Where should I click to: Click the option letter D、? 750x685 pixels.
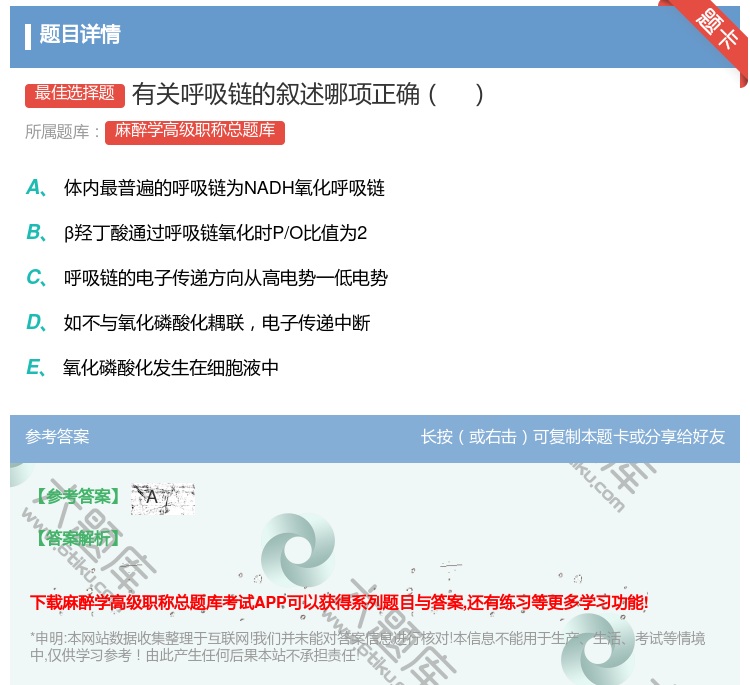(x=37, y=323)
